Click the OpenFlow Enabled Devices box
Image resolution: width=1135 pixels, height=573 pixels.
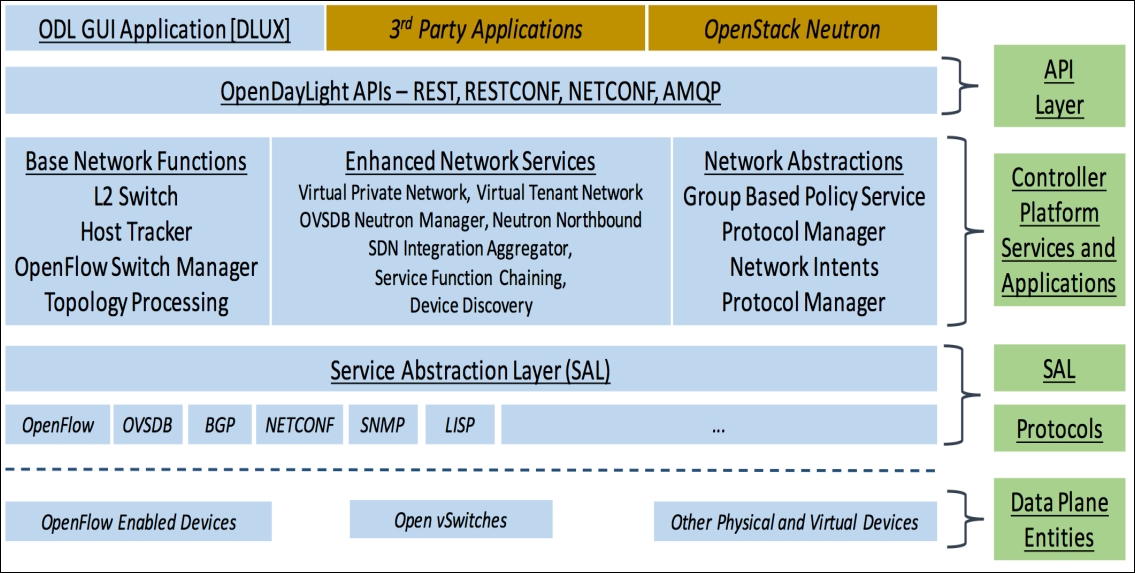click(x=138, y=522)
